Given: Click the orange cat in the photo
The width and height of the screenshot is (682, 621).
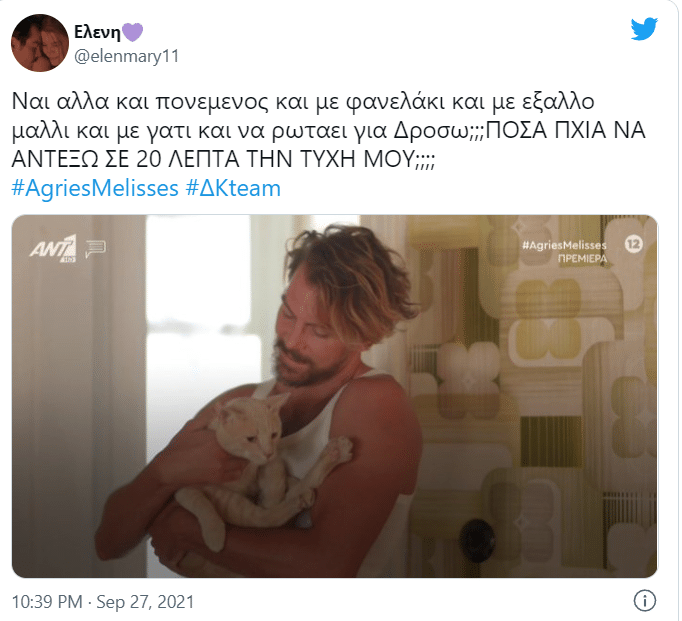Looking at the screenshot, I should point(261,461).
